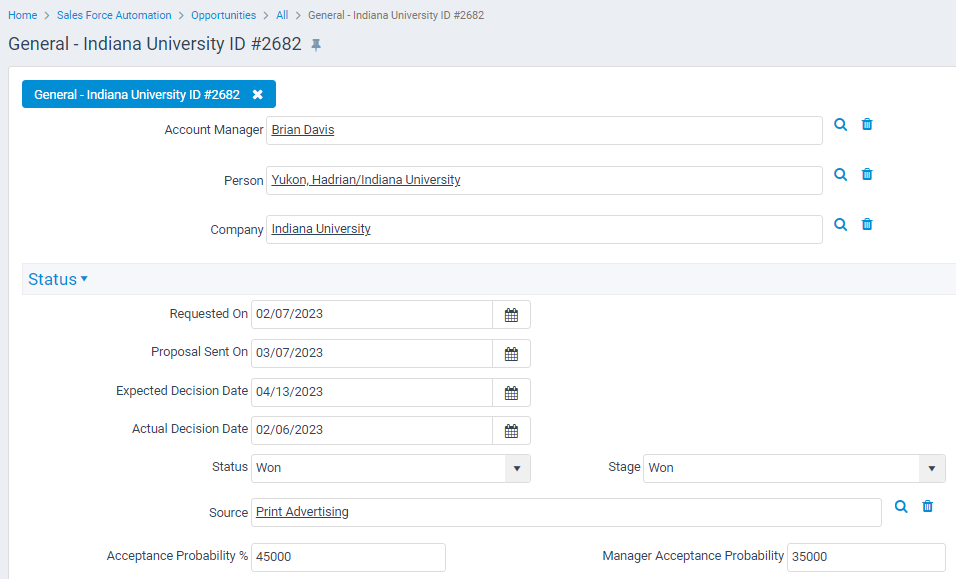
Task: Delete the Source with trash icon
Action: click(x=927, y=506)
